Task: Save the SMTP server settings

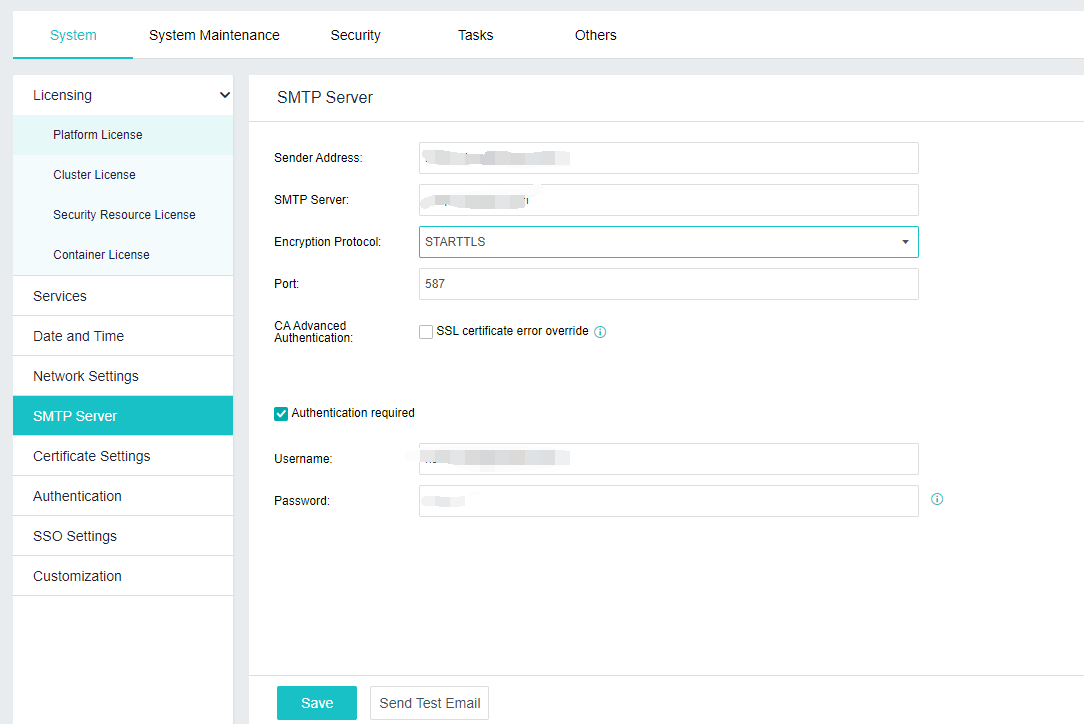Action: 316,703
